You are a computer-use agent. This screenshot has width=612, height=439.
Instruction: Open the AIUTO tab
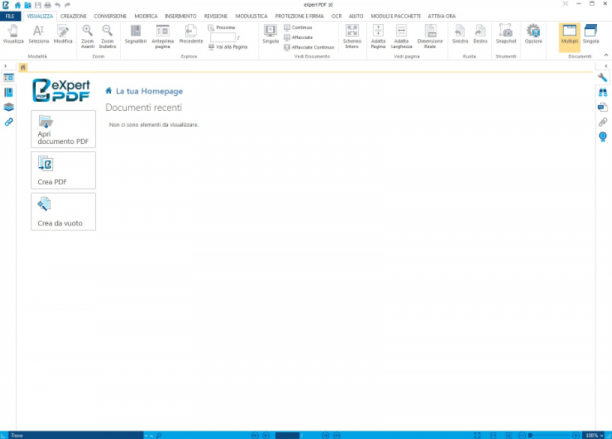(356, 16)
